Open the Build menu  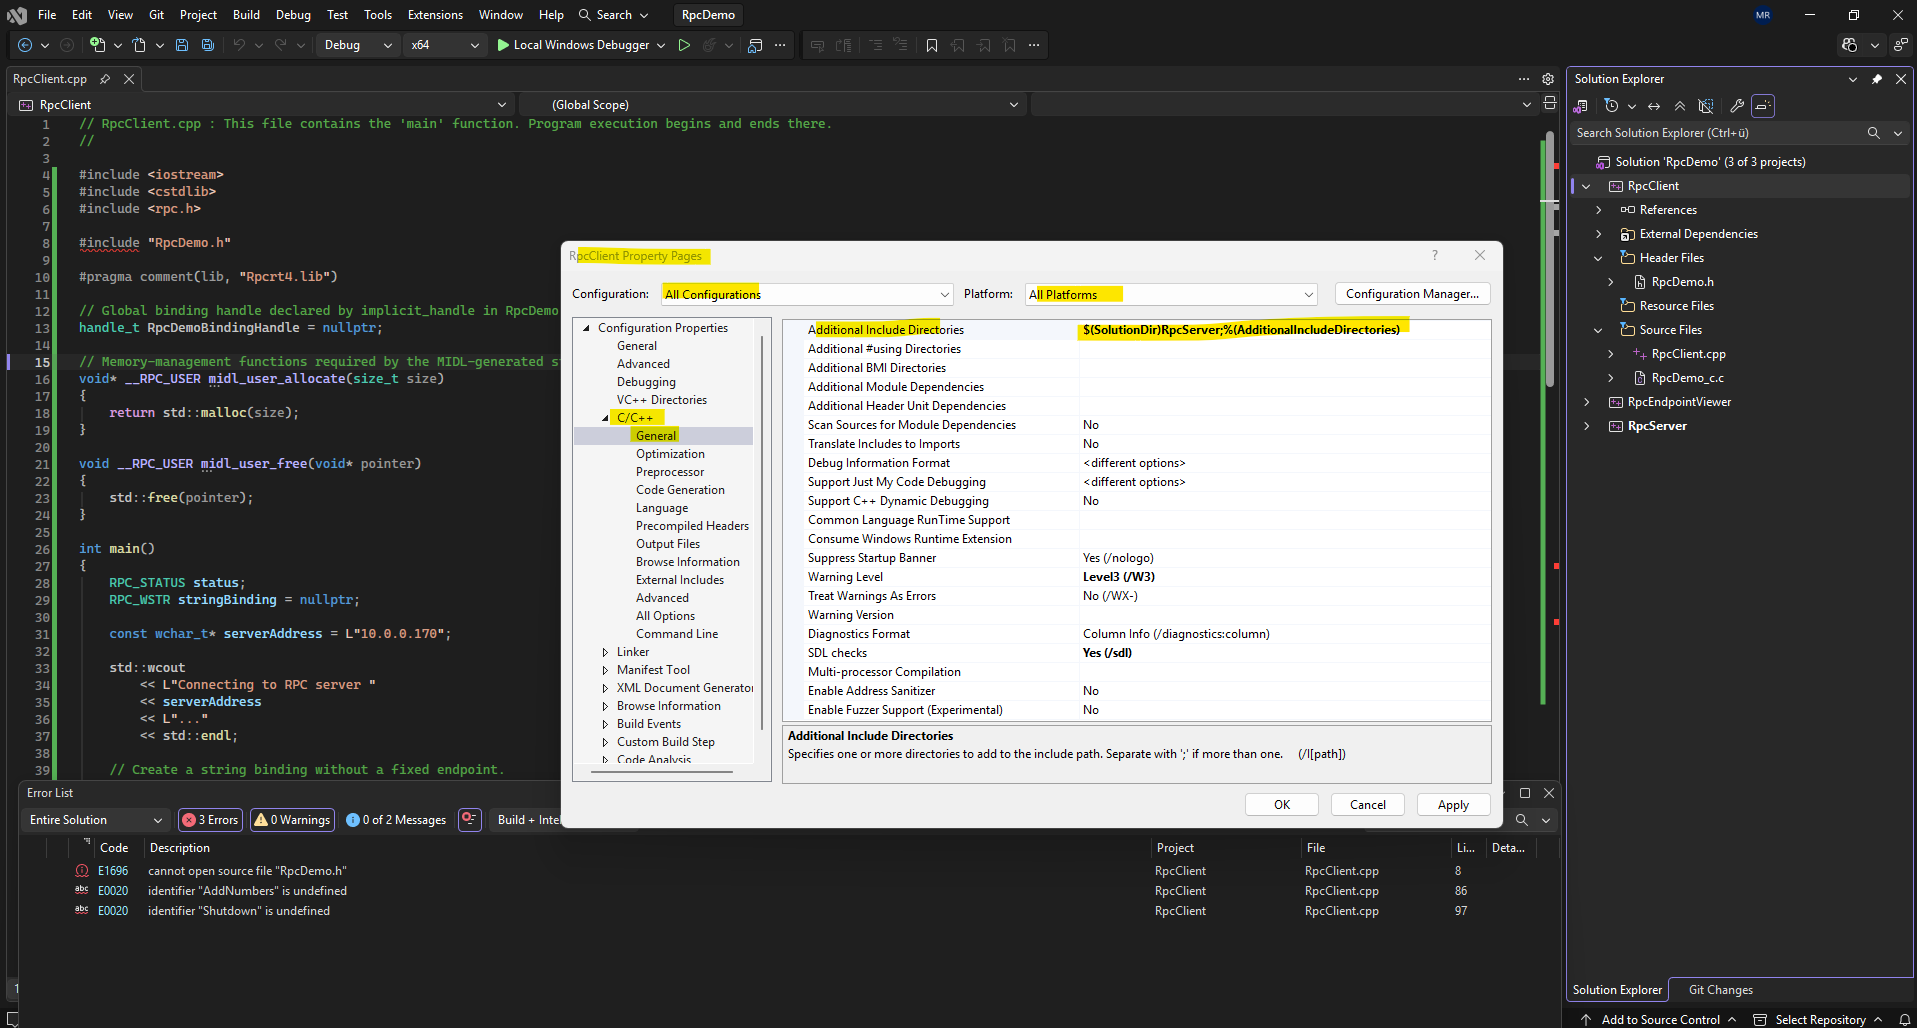point(246,15)
